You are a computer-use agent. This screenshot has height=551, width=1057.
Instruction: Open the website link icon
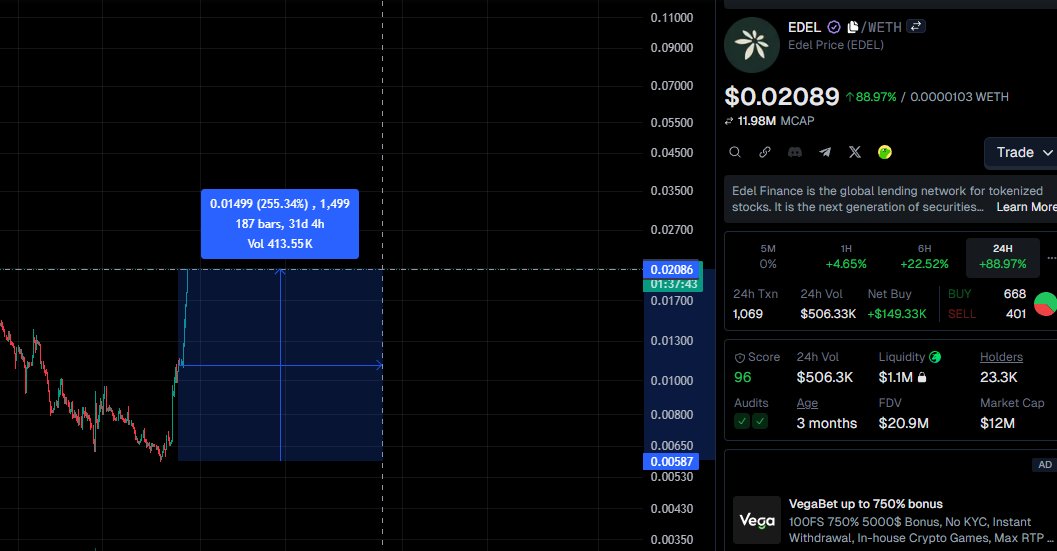(x=764, y=152)
